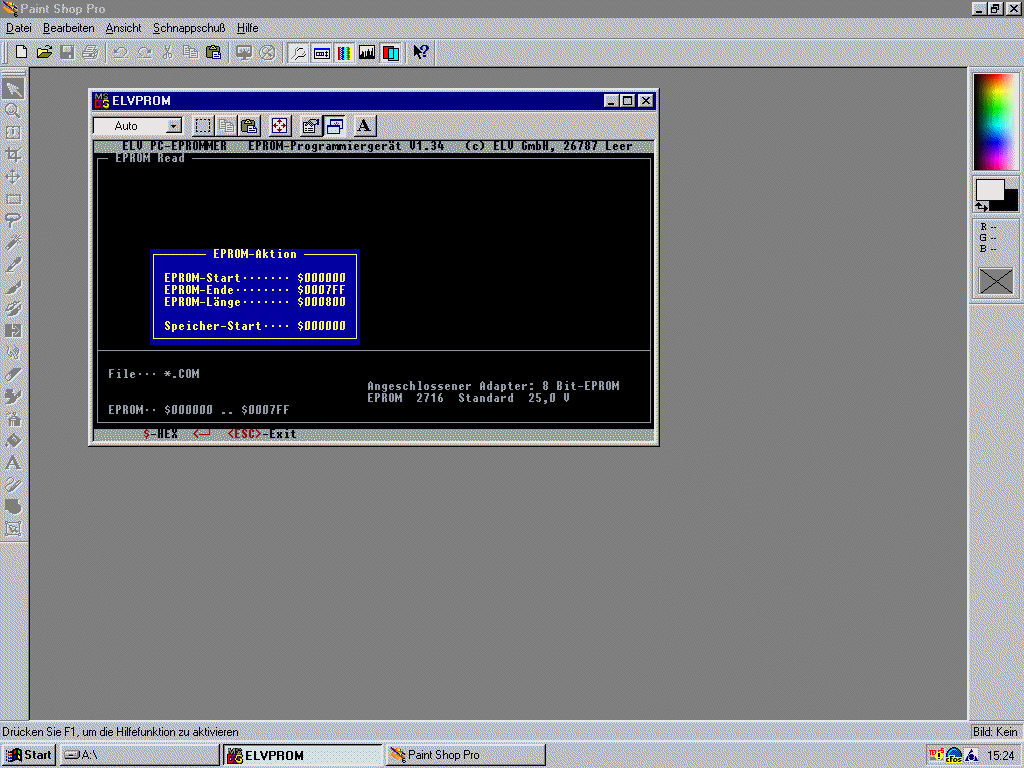Viewport: 1024px width, 768px height.
Task: Click the Undo arrow in the toolbar
Action: pos(120,52)
